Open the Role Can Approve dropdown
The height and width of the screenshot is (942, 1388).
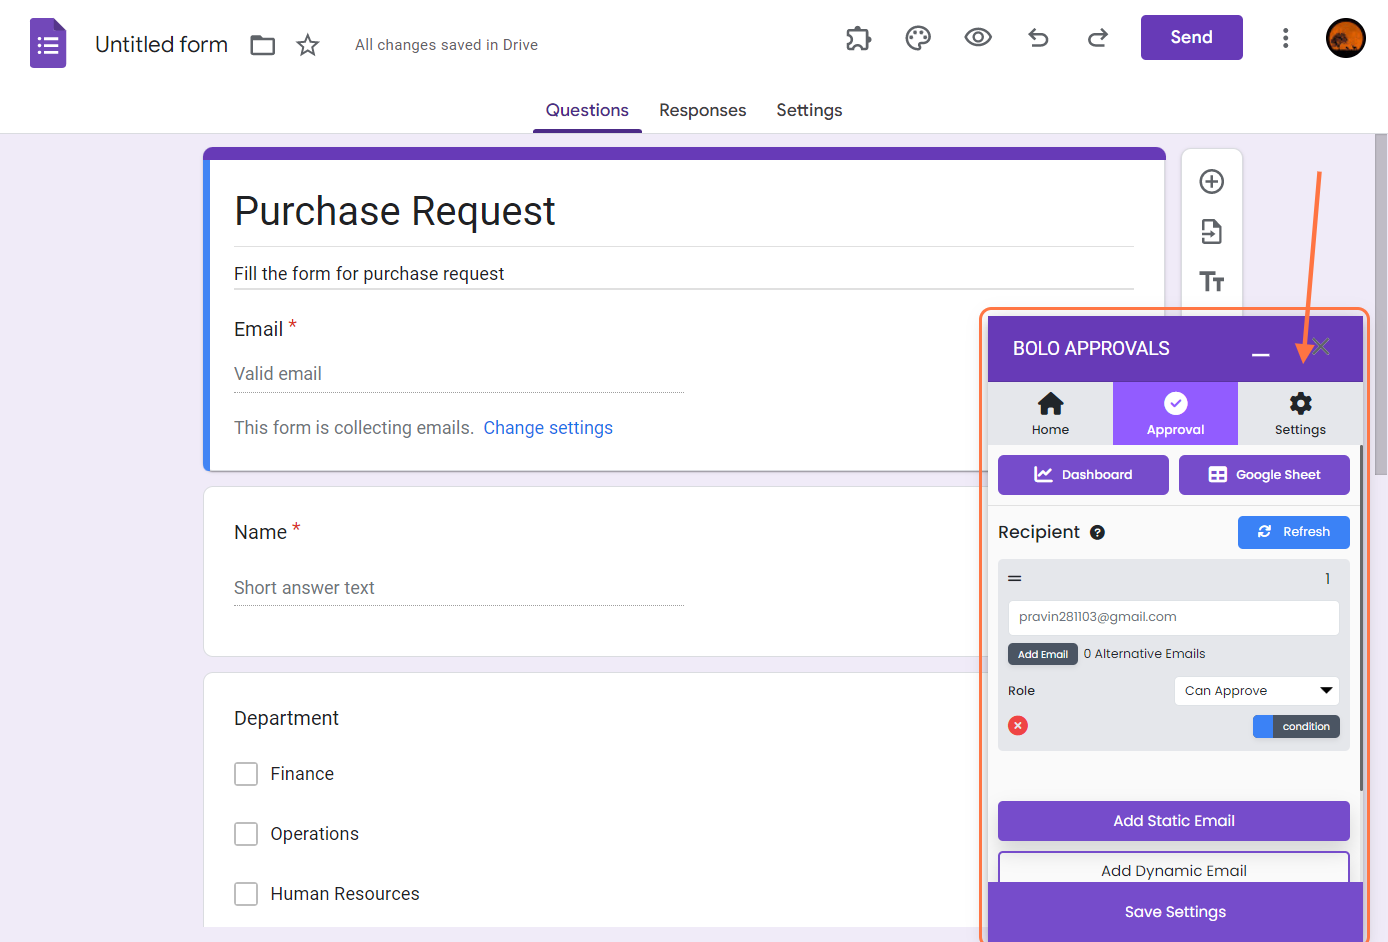1256,691
